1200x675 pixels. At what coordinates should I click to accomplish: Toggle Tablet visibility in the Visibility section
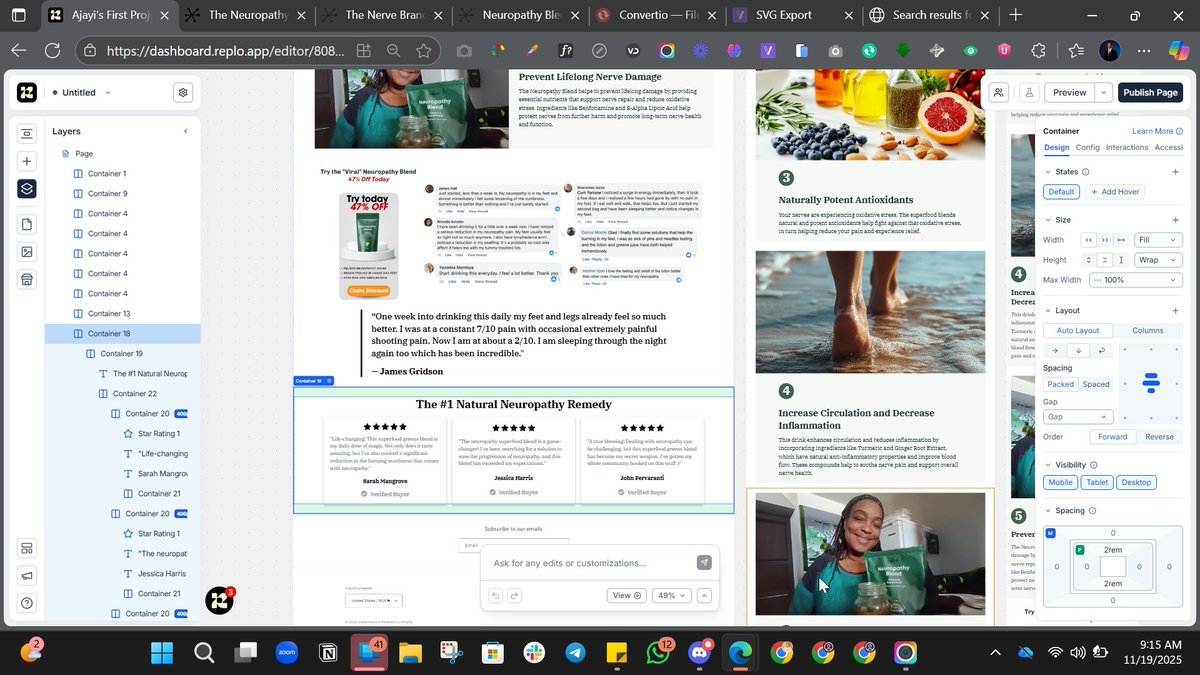pos(1097,482)
